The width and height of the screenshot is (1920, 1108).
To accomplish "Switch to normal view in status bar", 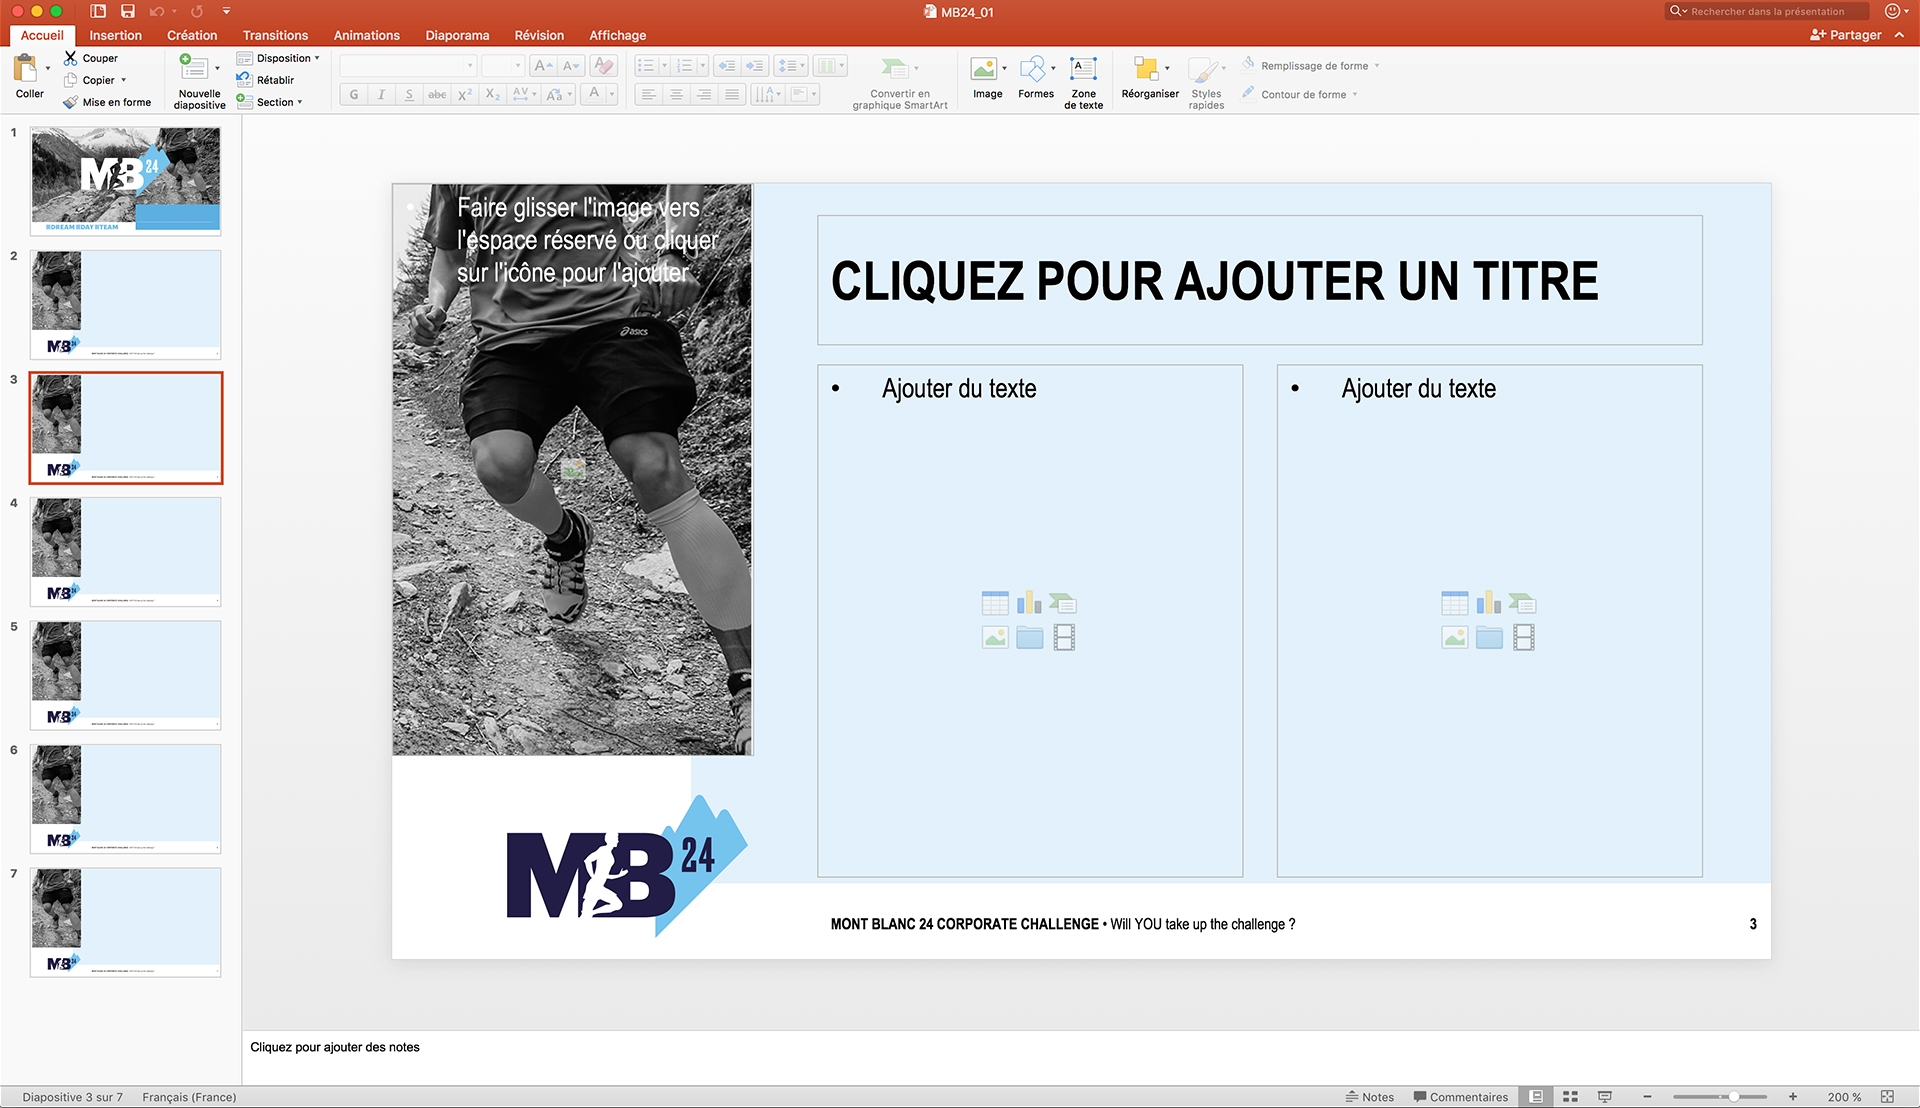I will coord(1536,1097).
